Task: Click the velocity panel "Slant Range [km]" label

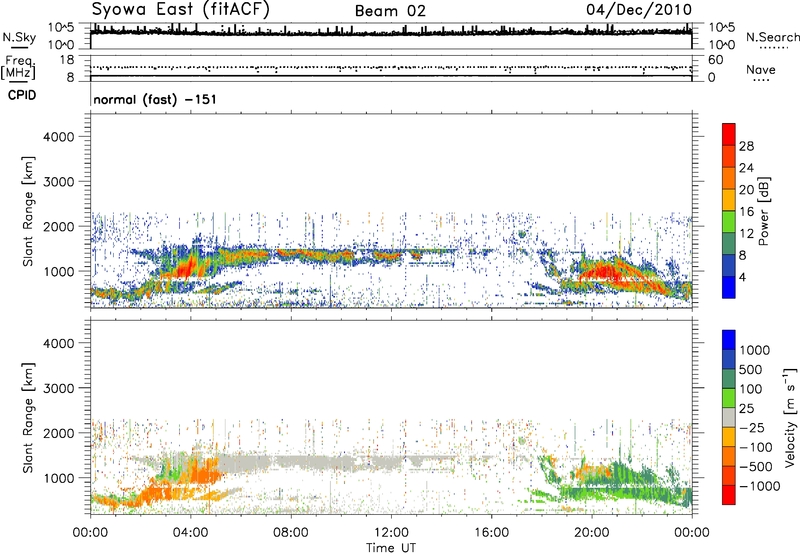Action: (28, 417)
